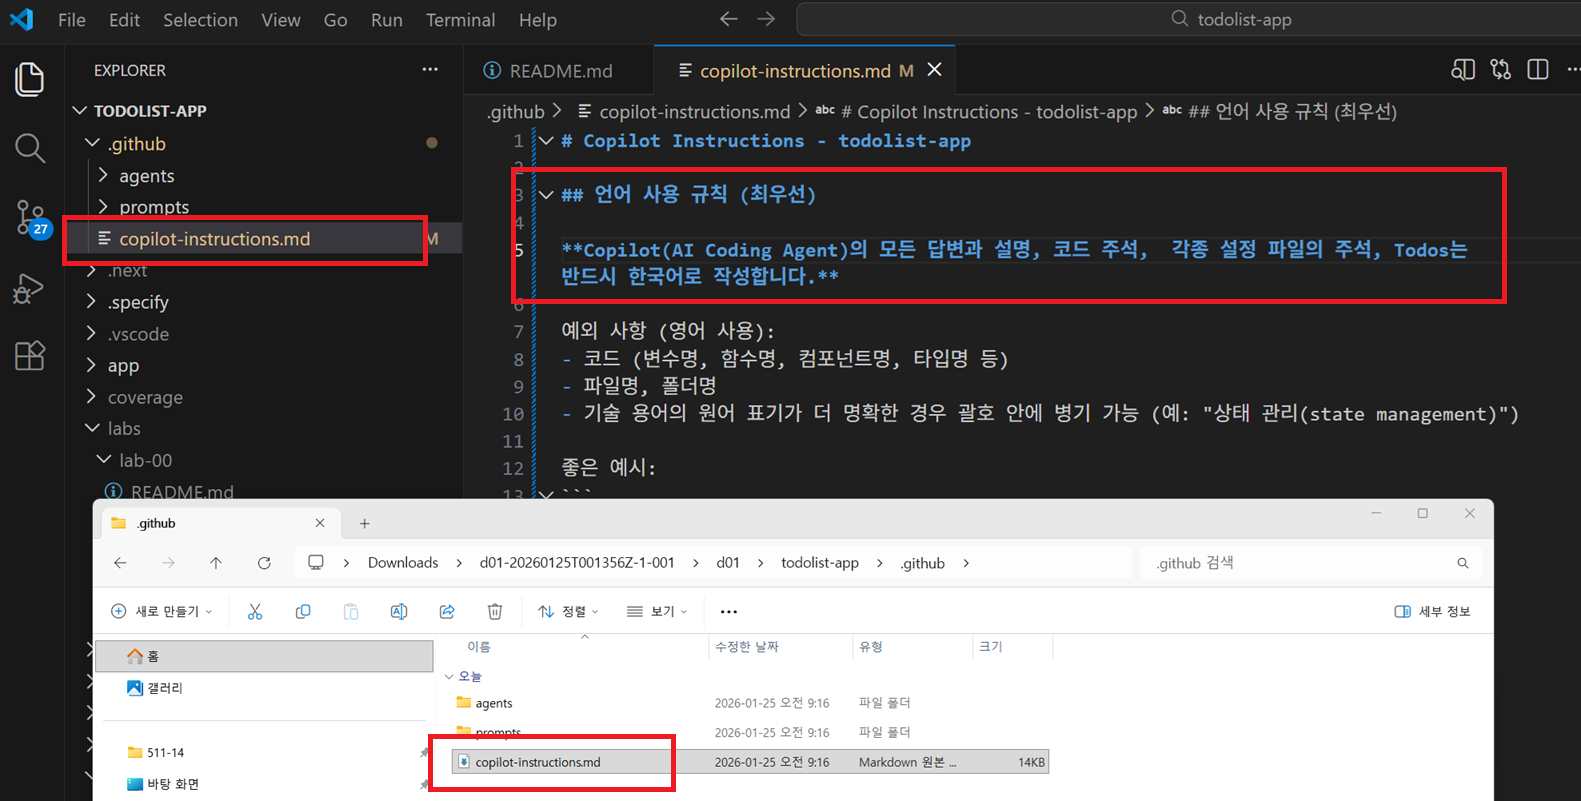Go back in the File Explorer window
This screenshot has width=1581, height=801.
[120, 563]
